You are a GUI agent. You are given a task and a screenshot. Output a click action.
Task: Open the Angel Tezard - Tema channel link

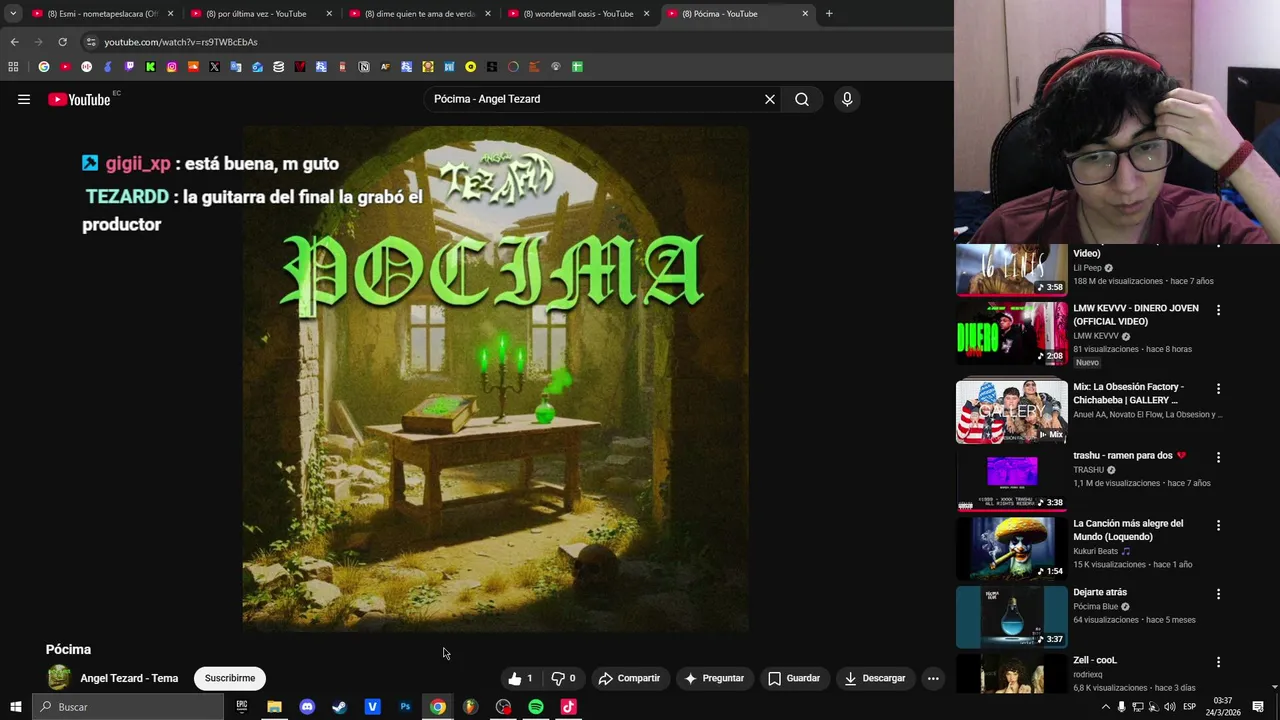[129, 678]
